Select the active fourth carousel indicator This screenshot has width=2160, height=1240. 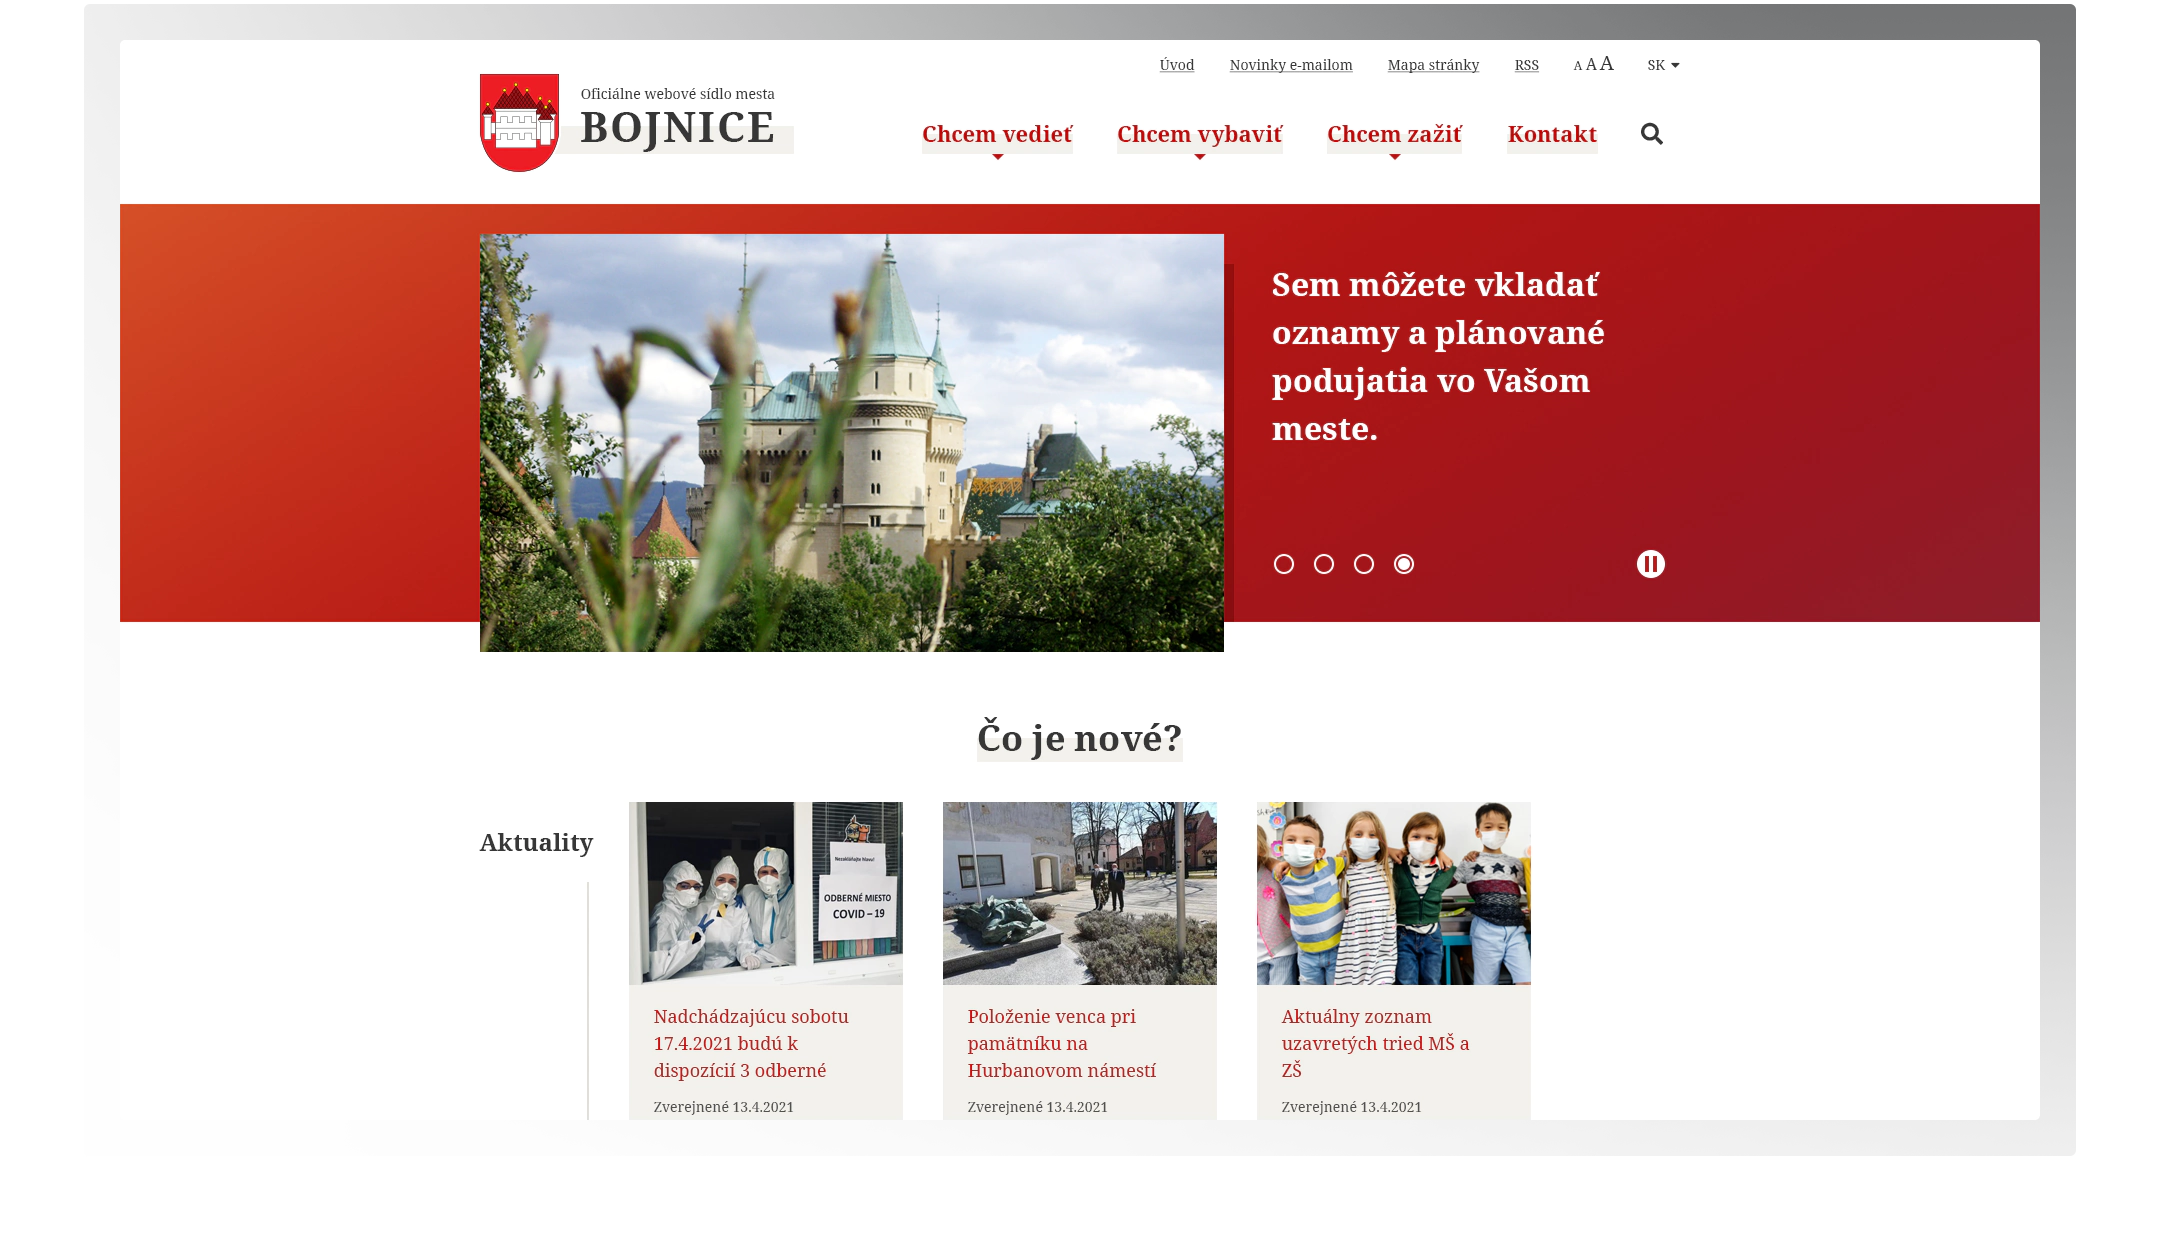pos(1404,564)
